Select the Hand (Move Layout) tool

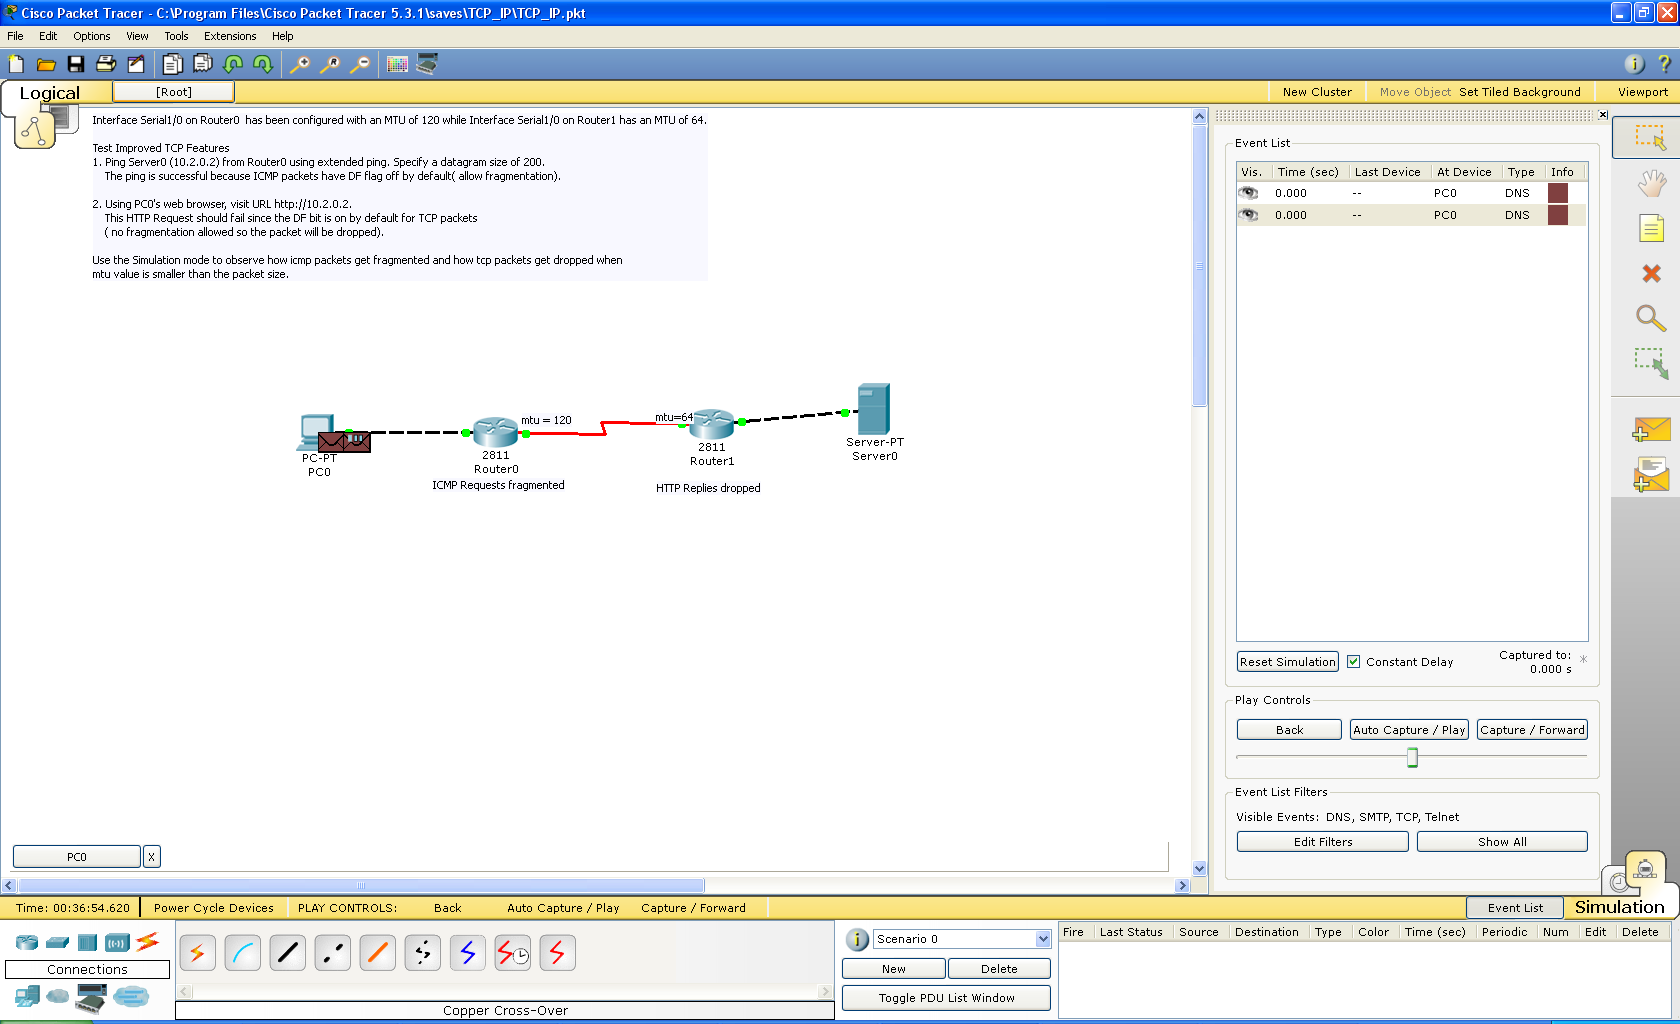[1651, 183]
